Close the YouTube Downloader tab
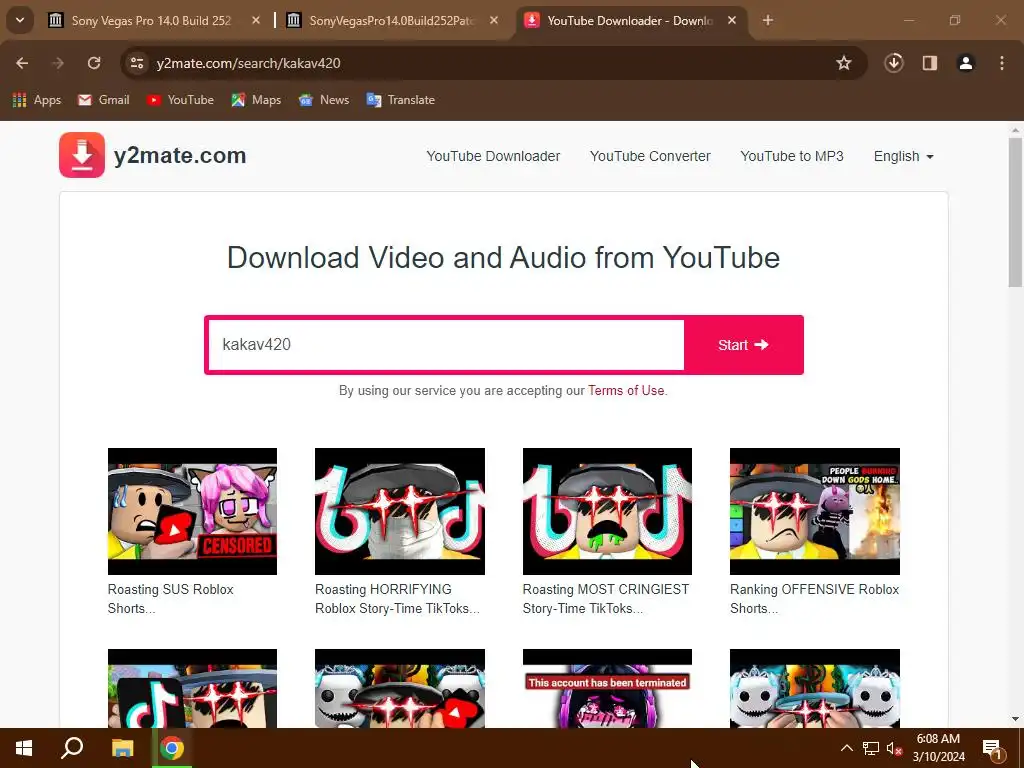 coord(732,21)
